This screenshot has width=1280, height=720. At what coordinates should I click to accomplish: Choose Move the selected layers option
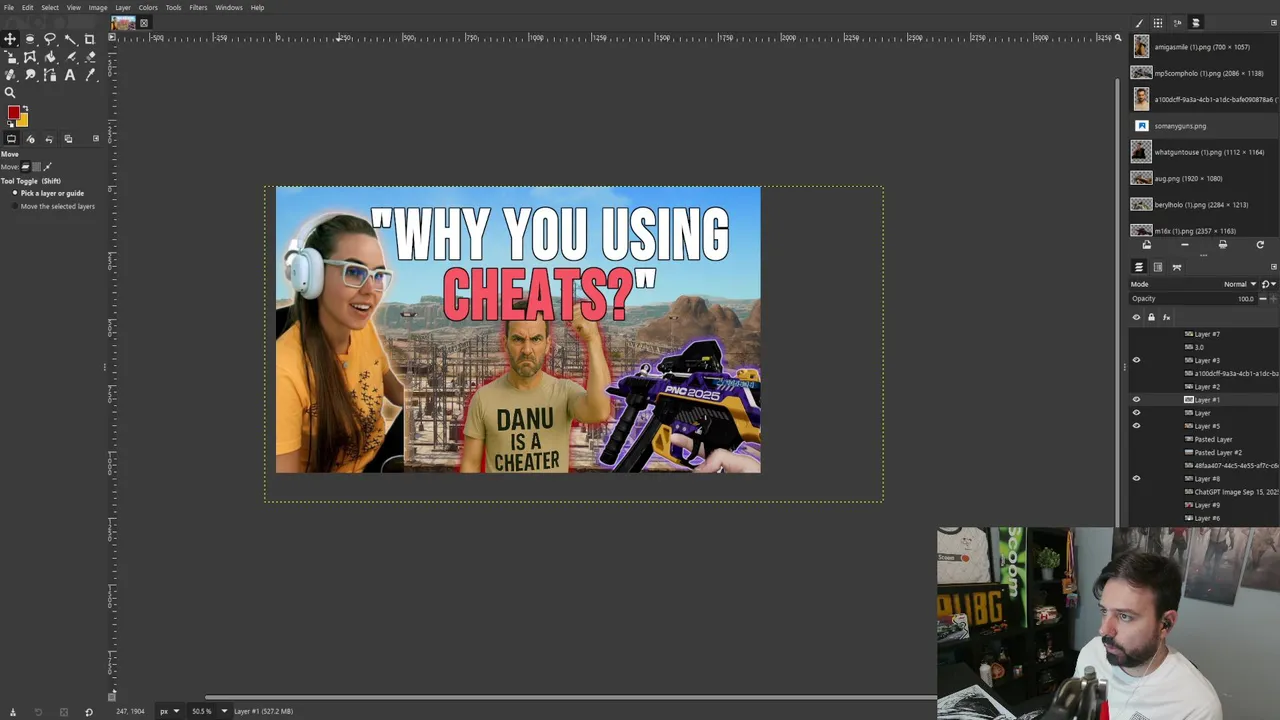[52, 206]
